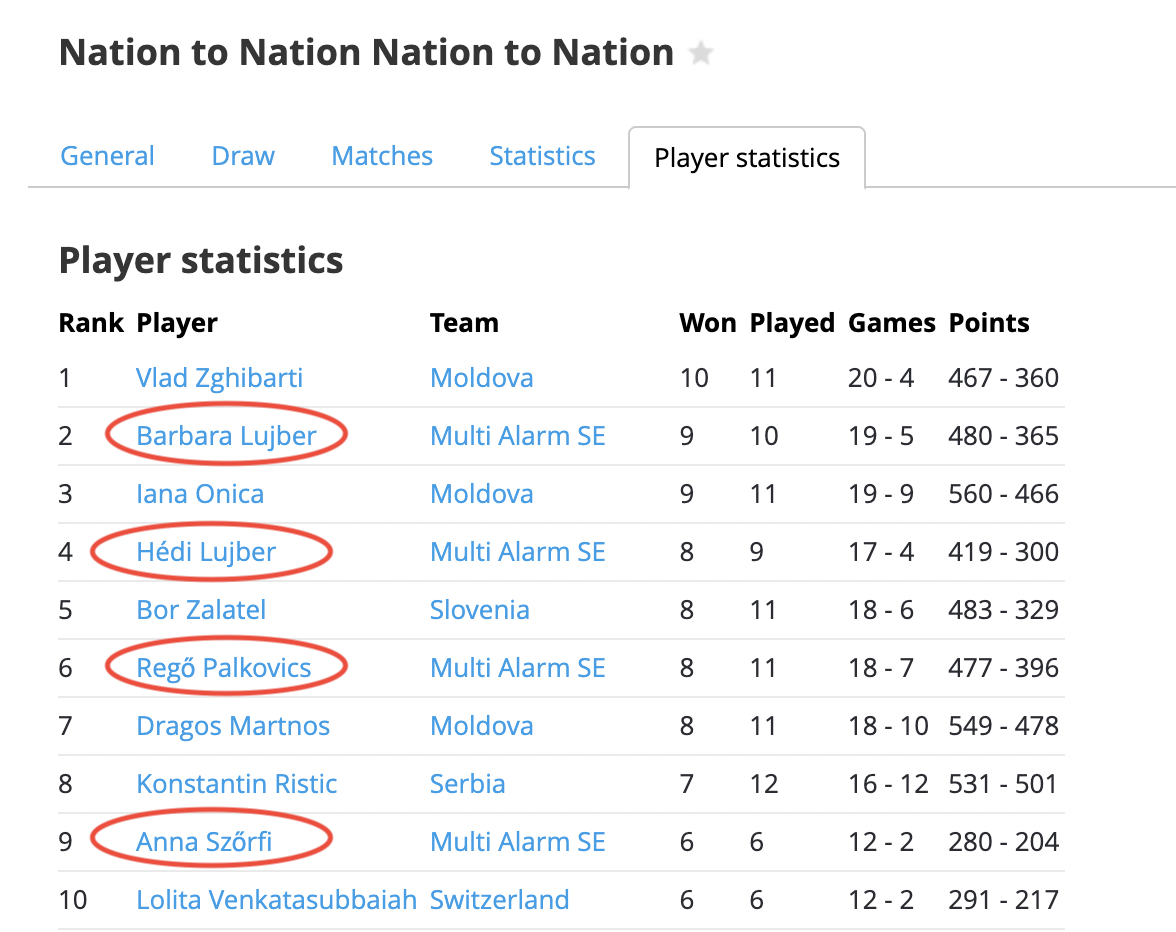Open Hédi Lujber's profile link
This screenshot has height=932, width=1176.
click(x=206, y=552)
